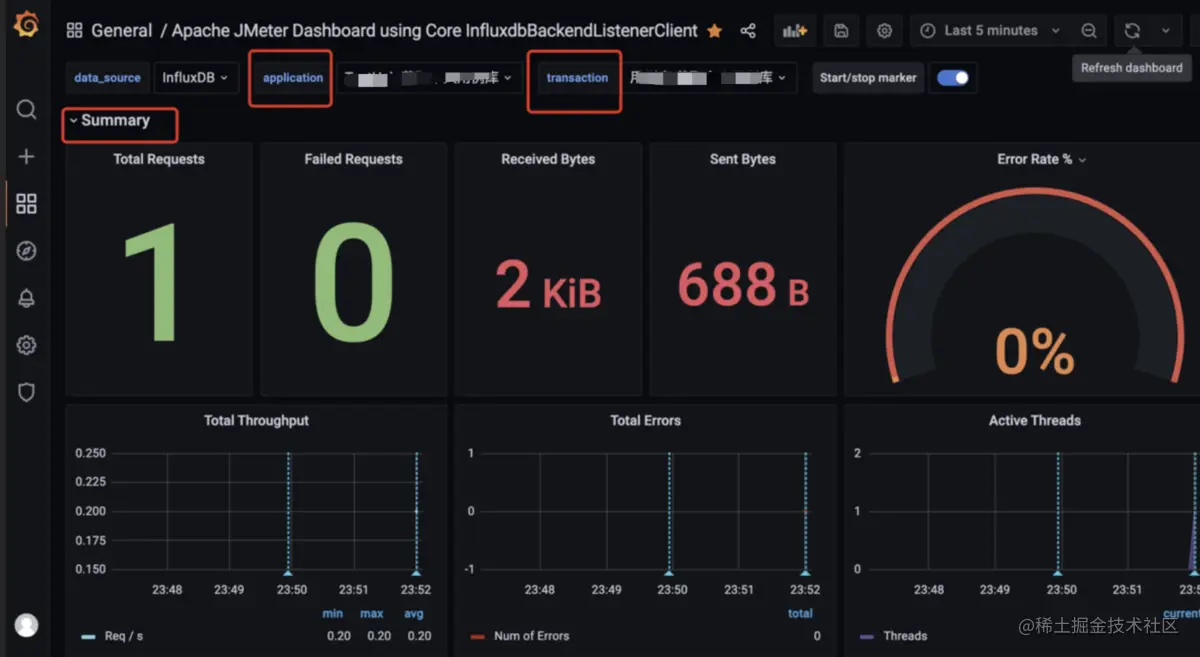The width and height of the screenshot is (1200, 657).
Task: Open the Explore compass icon
Action: (x=27, y=251)
